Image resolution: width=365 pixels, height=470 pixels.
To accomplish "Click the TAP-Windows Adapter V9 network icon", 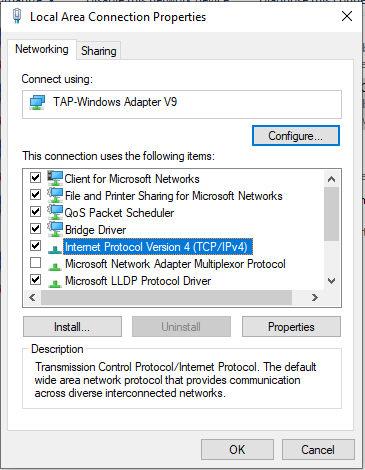I will click(x=37, y=102).
